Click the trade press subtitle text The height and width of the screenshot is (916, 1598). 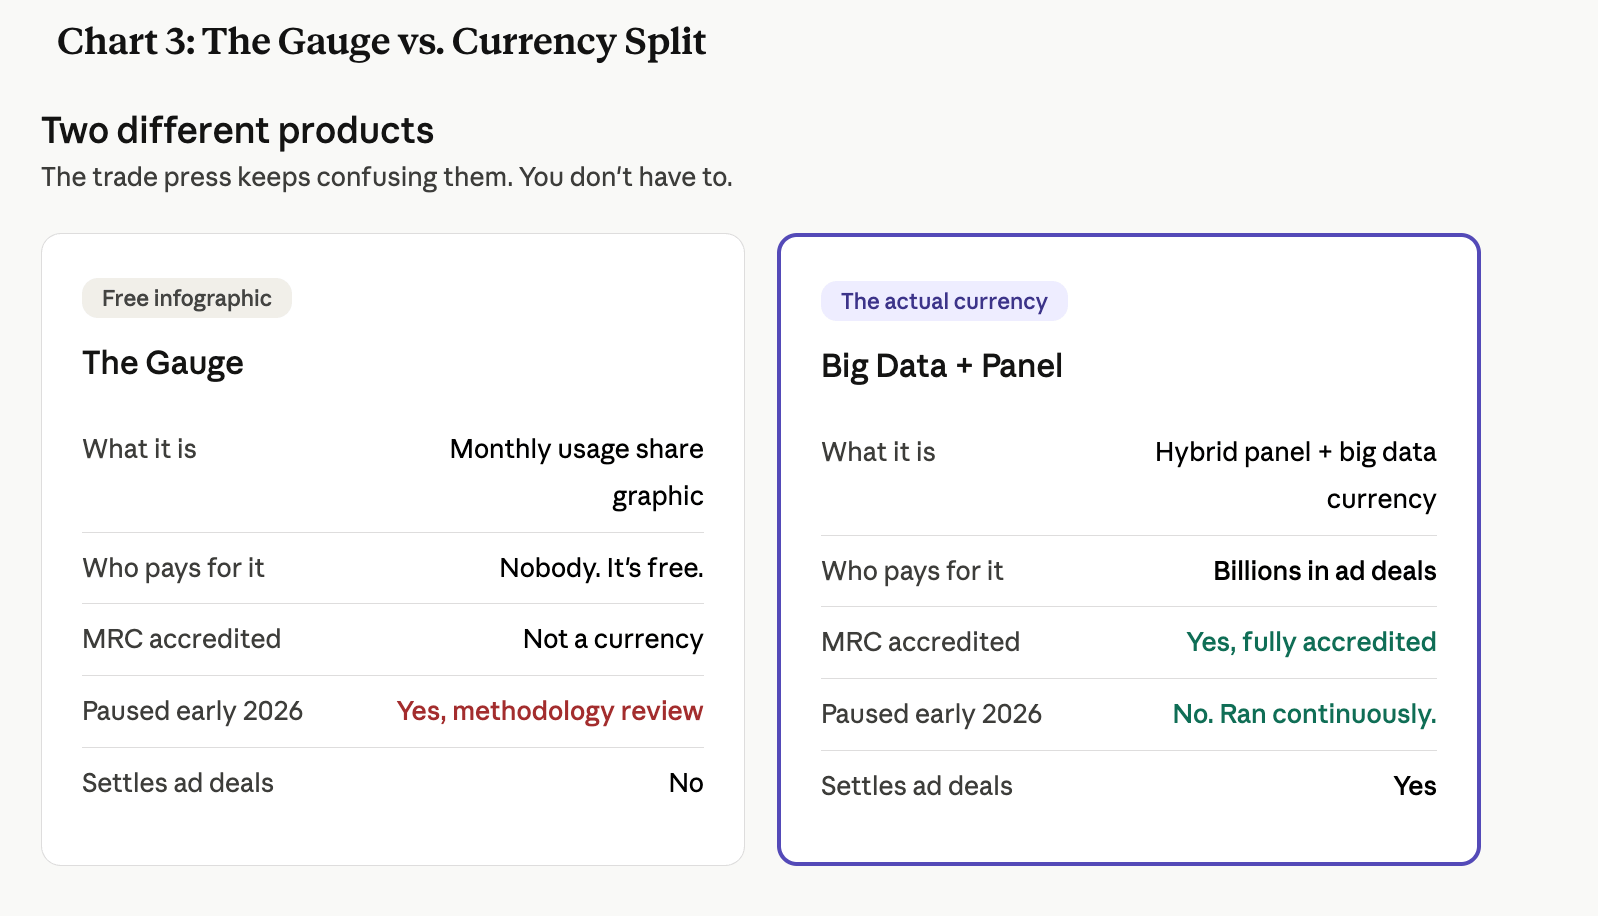[x=386, y=177]
